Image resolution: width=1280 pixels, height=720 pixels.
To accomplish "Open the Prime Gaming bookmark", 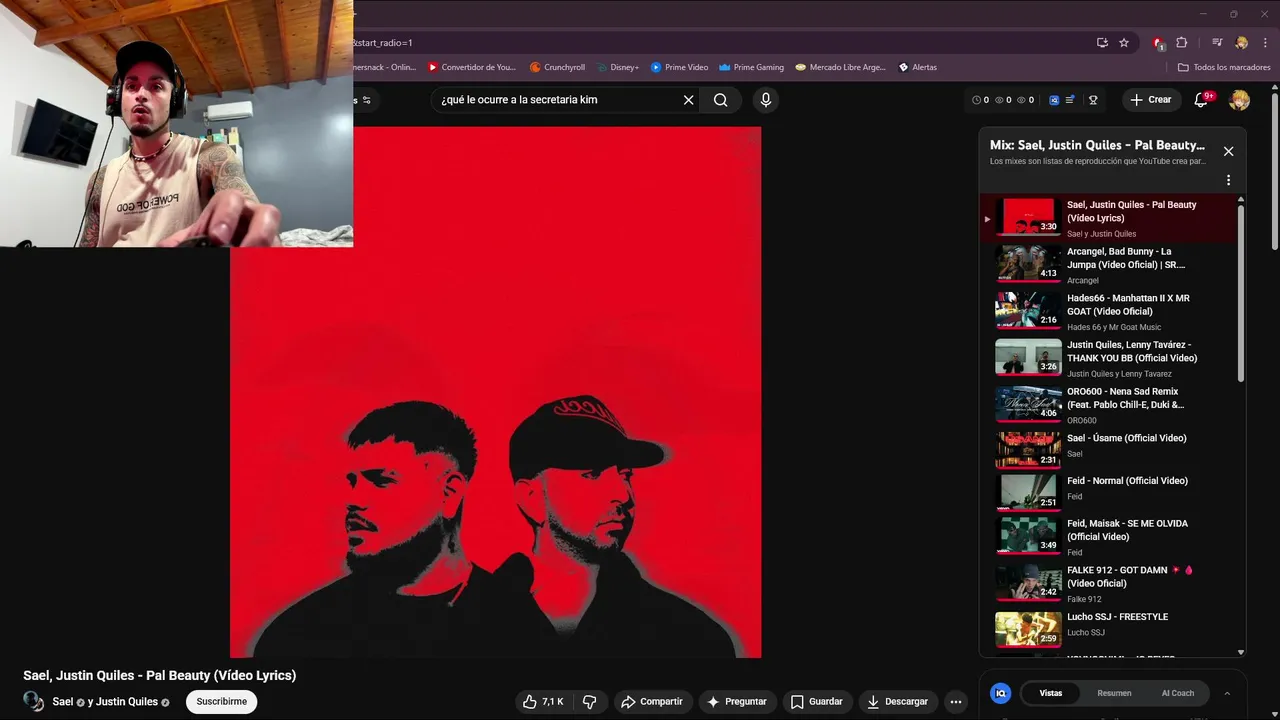I will point(751,67).
